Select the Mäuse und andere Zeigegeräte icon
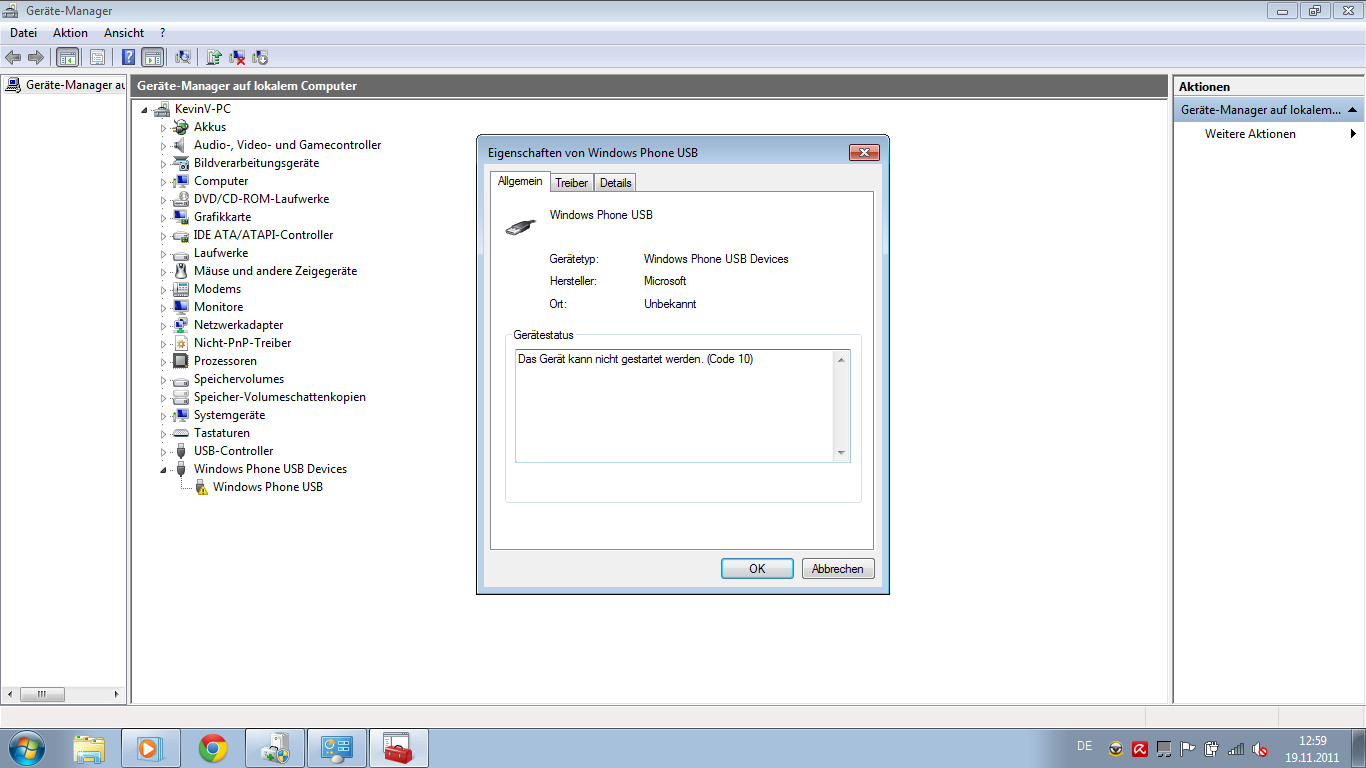 click(180, 271)
